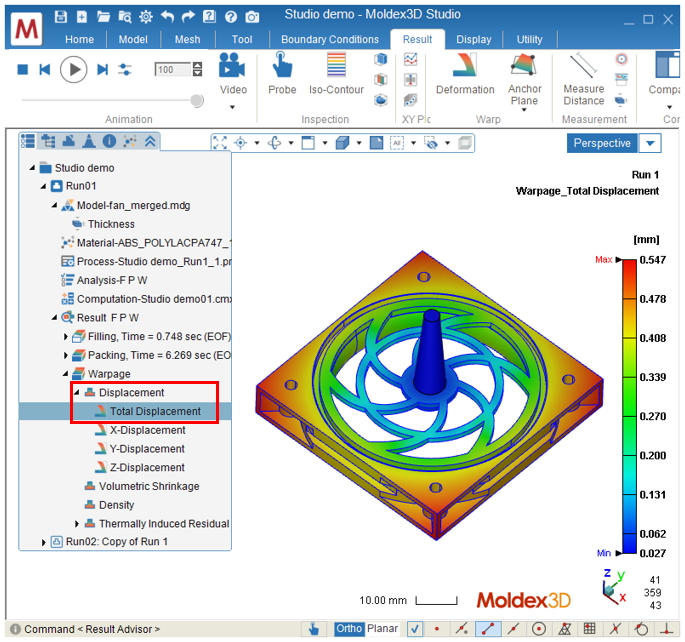Play the animation
This screenshot has height=642, width=685.
(73, 69)
